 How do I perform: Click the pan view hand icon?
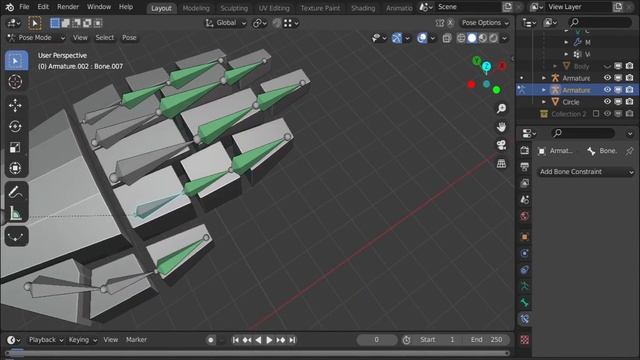tap(501, 127)
